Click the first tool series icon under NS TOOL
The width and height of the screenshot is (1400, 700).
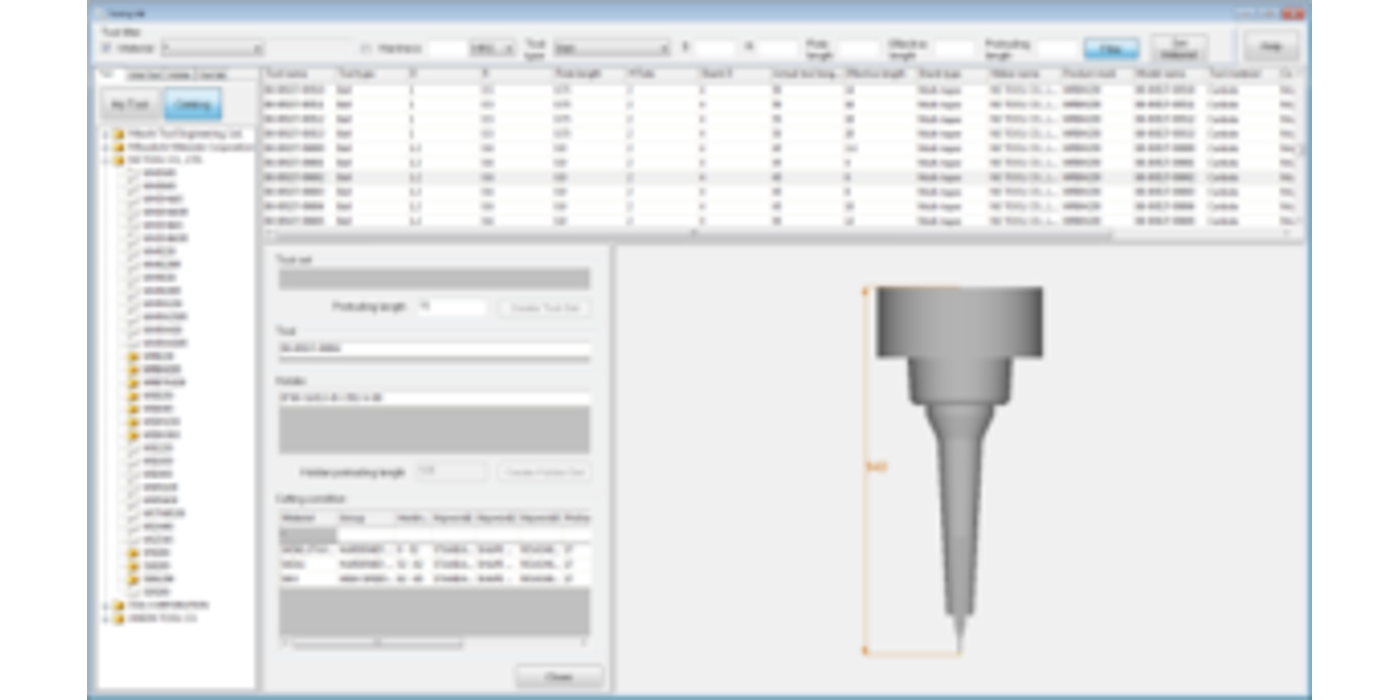click(133, 173)
